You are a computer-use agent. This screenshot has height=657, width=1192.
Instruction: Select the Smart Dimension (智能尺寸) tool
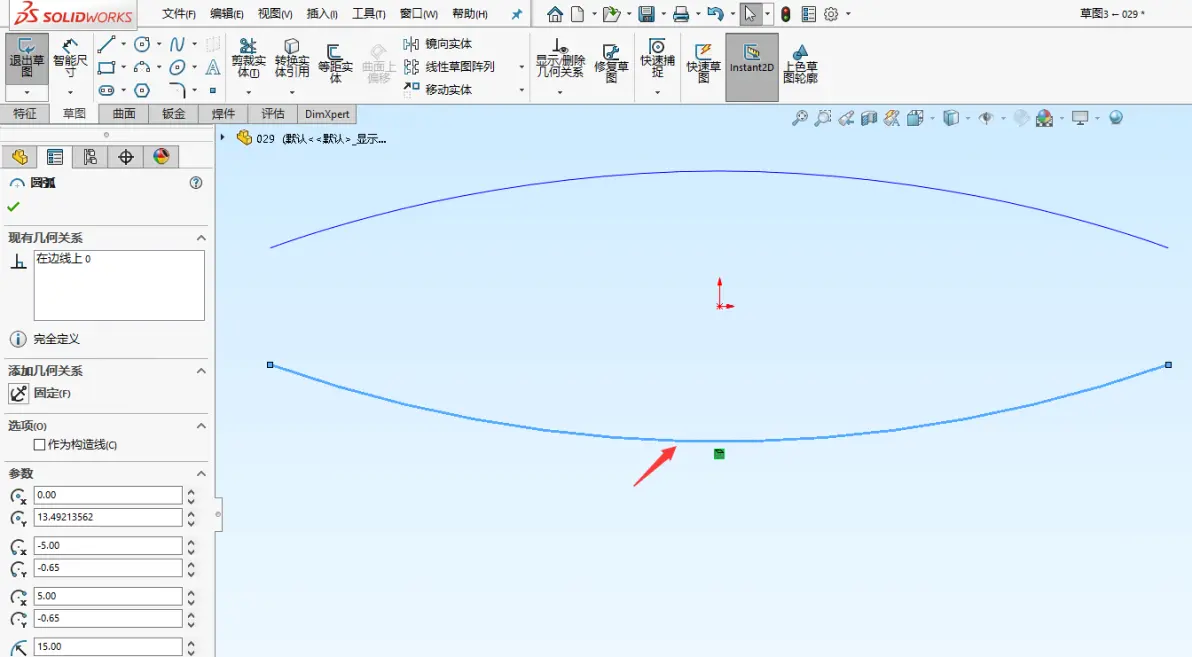(x=70, y=59)
